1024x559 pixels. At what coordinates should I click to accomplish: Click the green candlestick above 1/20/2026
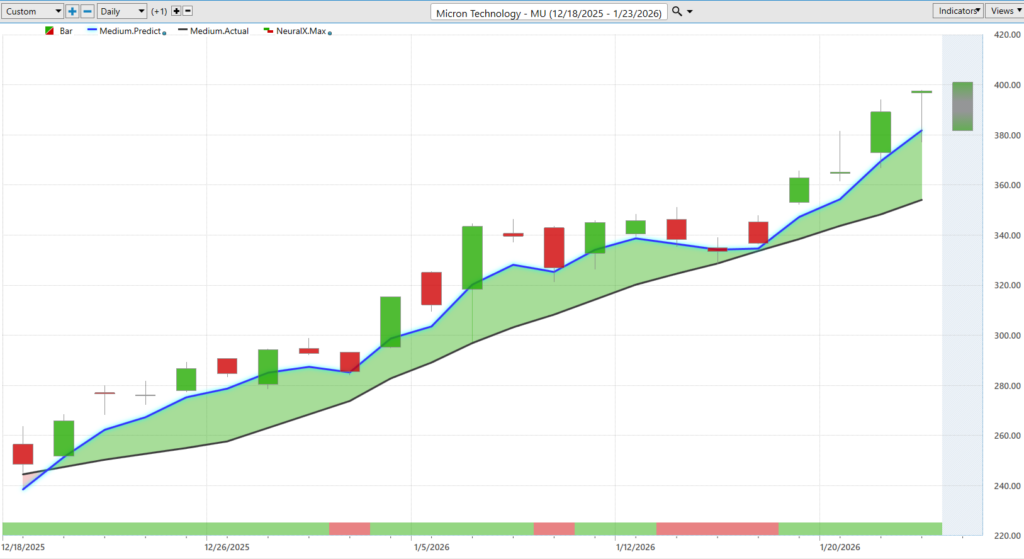click(840, 172)
